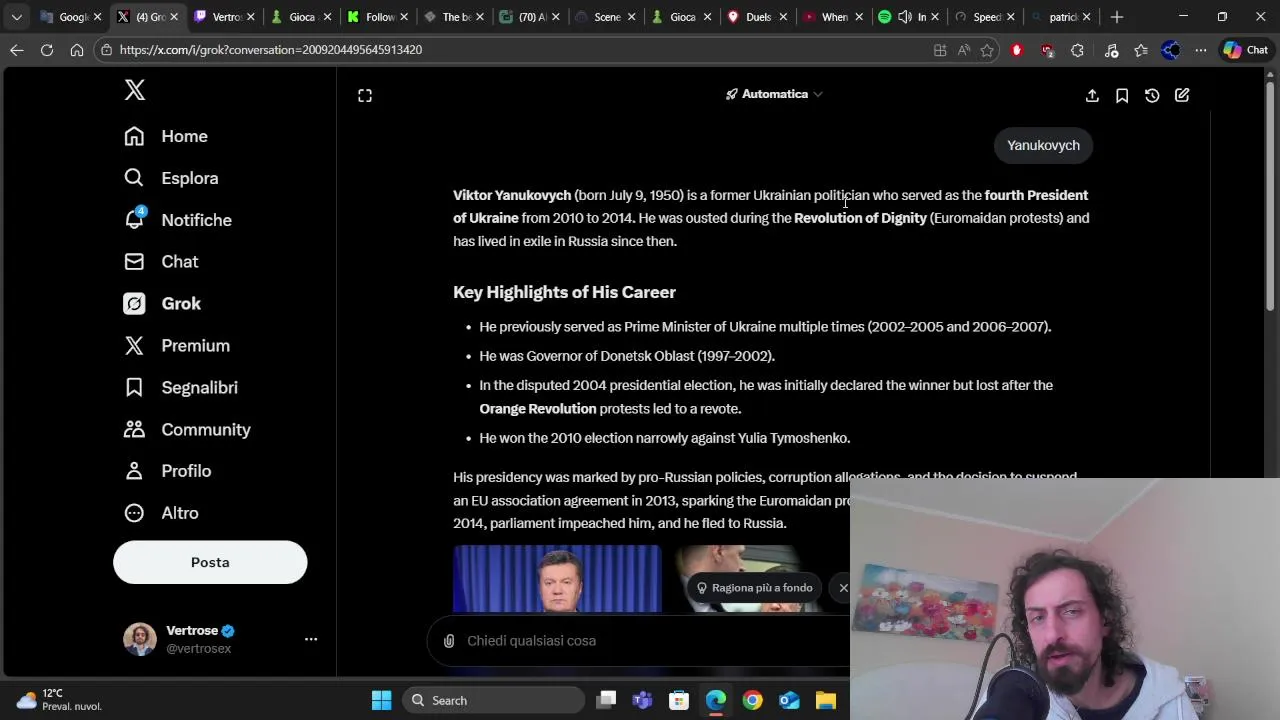The image size is (1280, 720).
Task: Open Esplora search page
Action: pos(171,178)
